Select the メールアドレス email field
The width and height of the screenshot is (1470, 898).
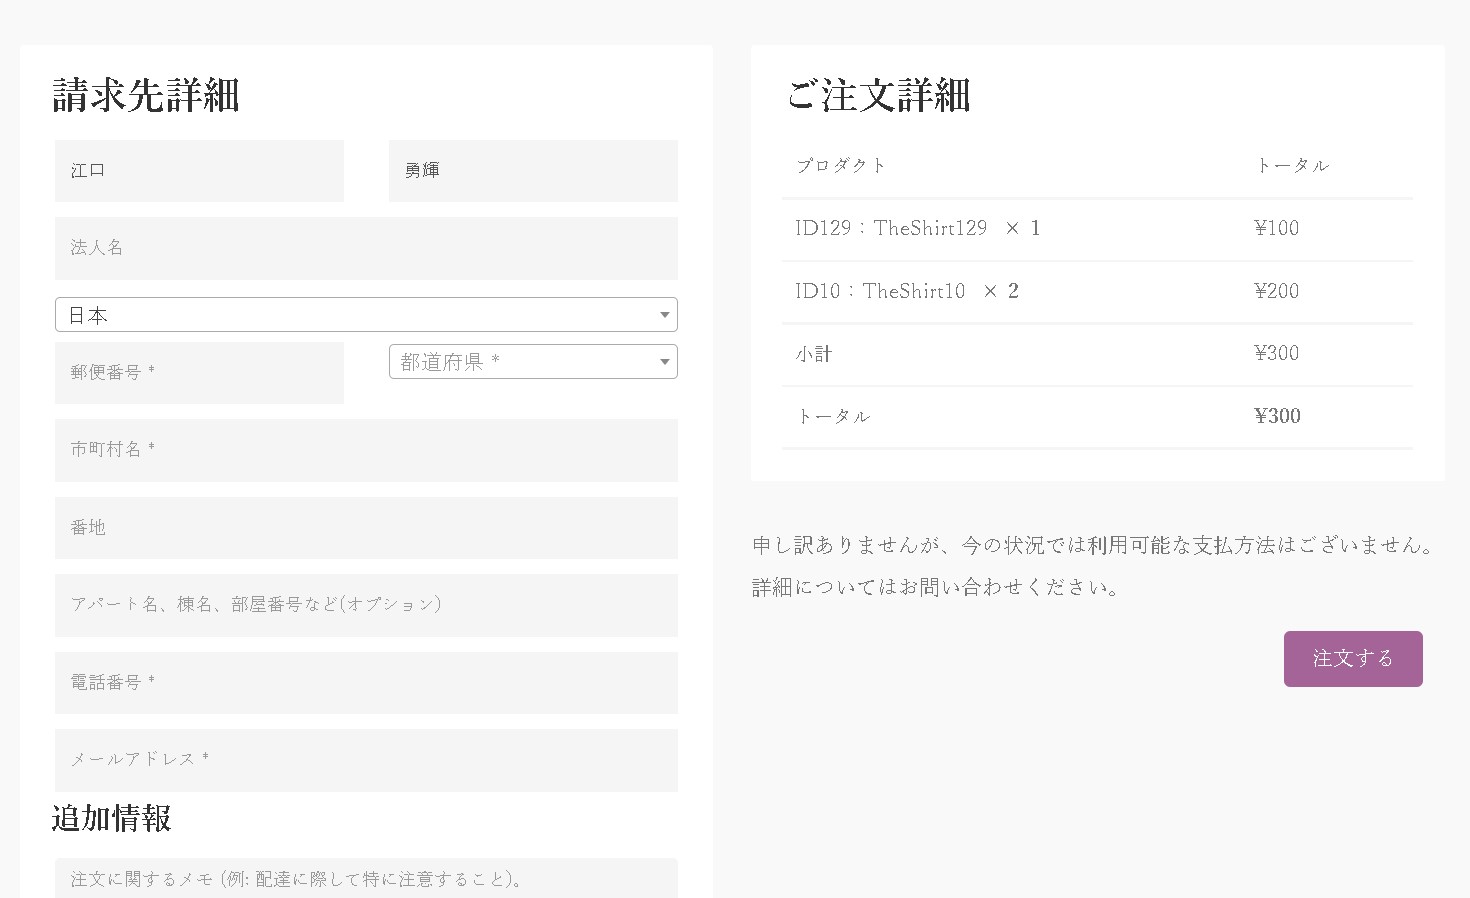(366, 760)
